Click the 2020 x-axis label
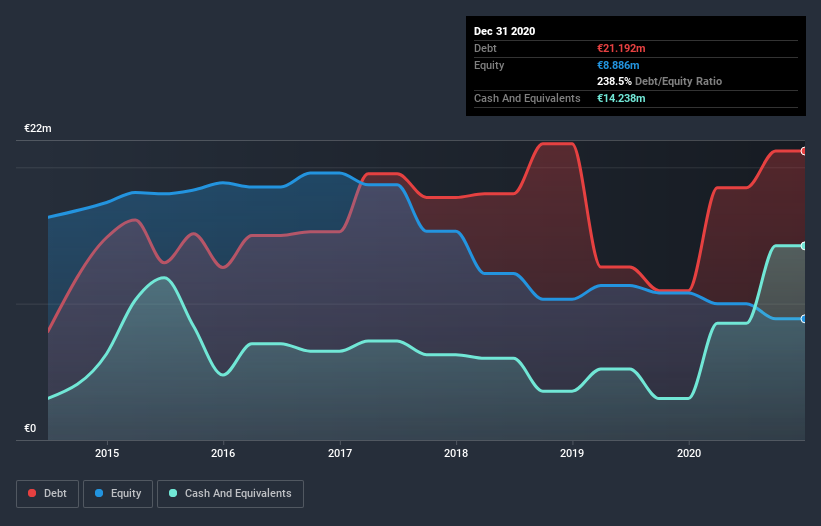The image size is (821, 526). click(x=689, y=453)
